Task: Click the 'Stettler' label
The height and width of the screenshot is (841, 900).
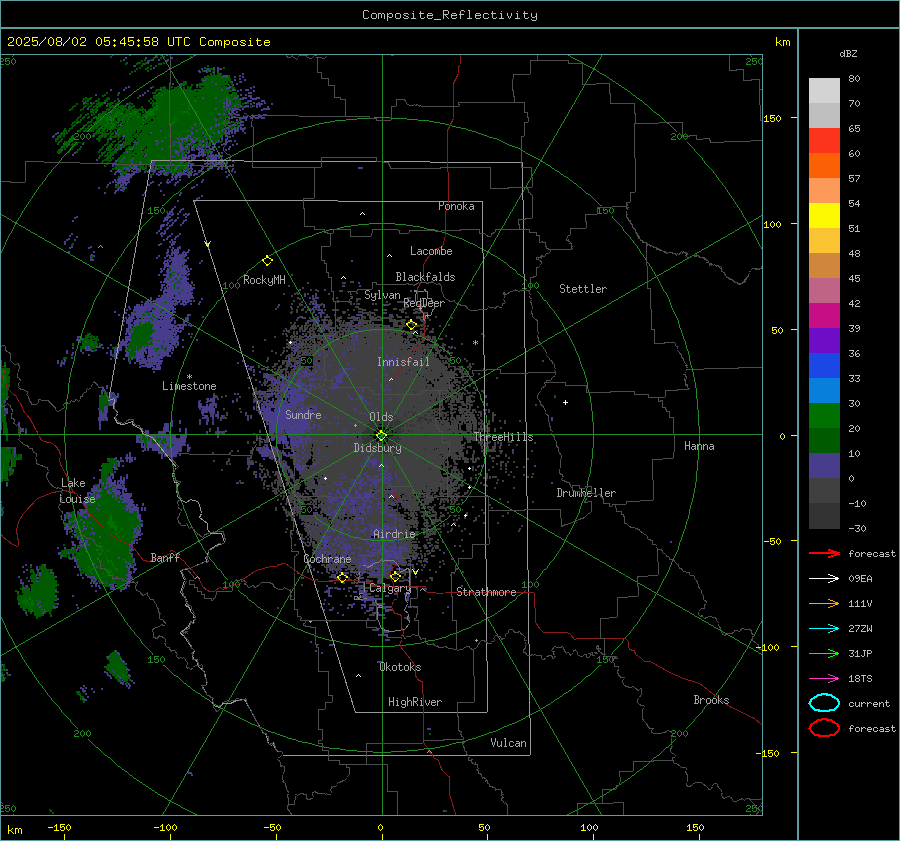Action: [x=583, y=289]
